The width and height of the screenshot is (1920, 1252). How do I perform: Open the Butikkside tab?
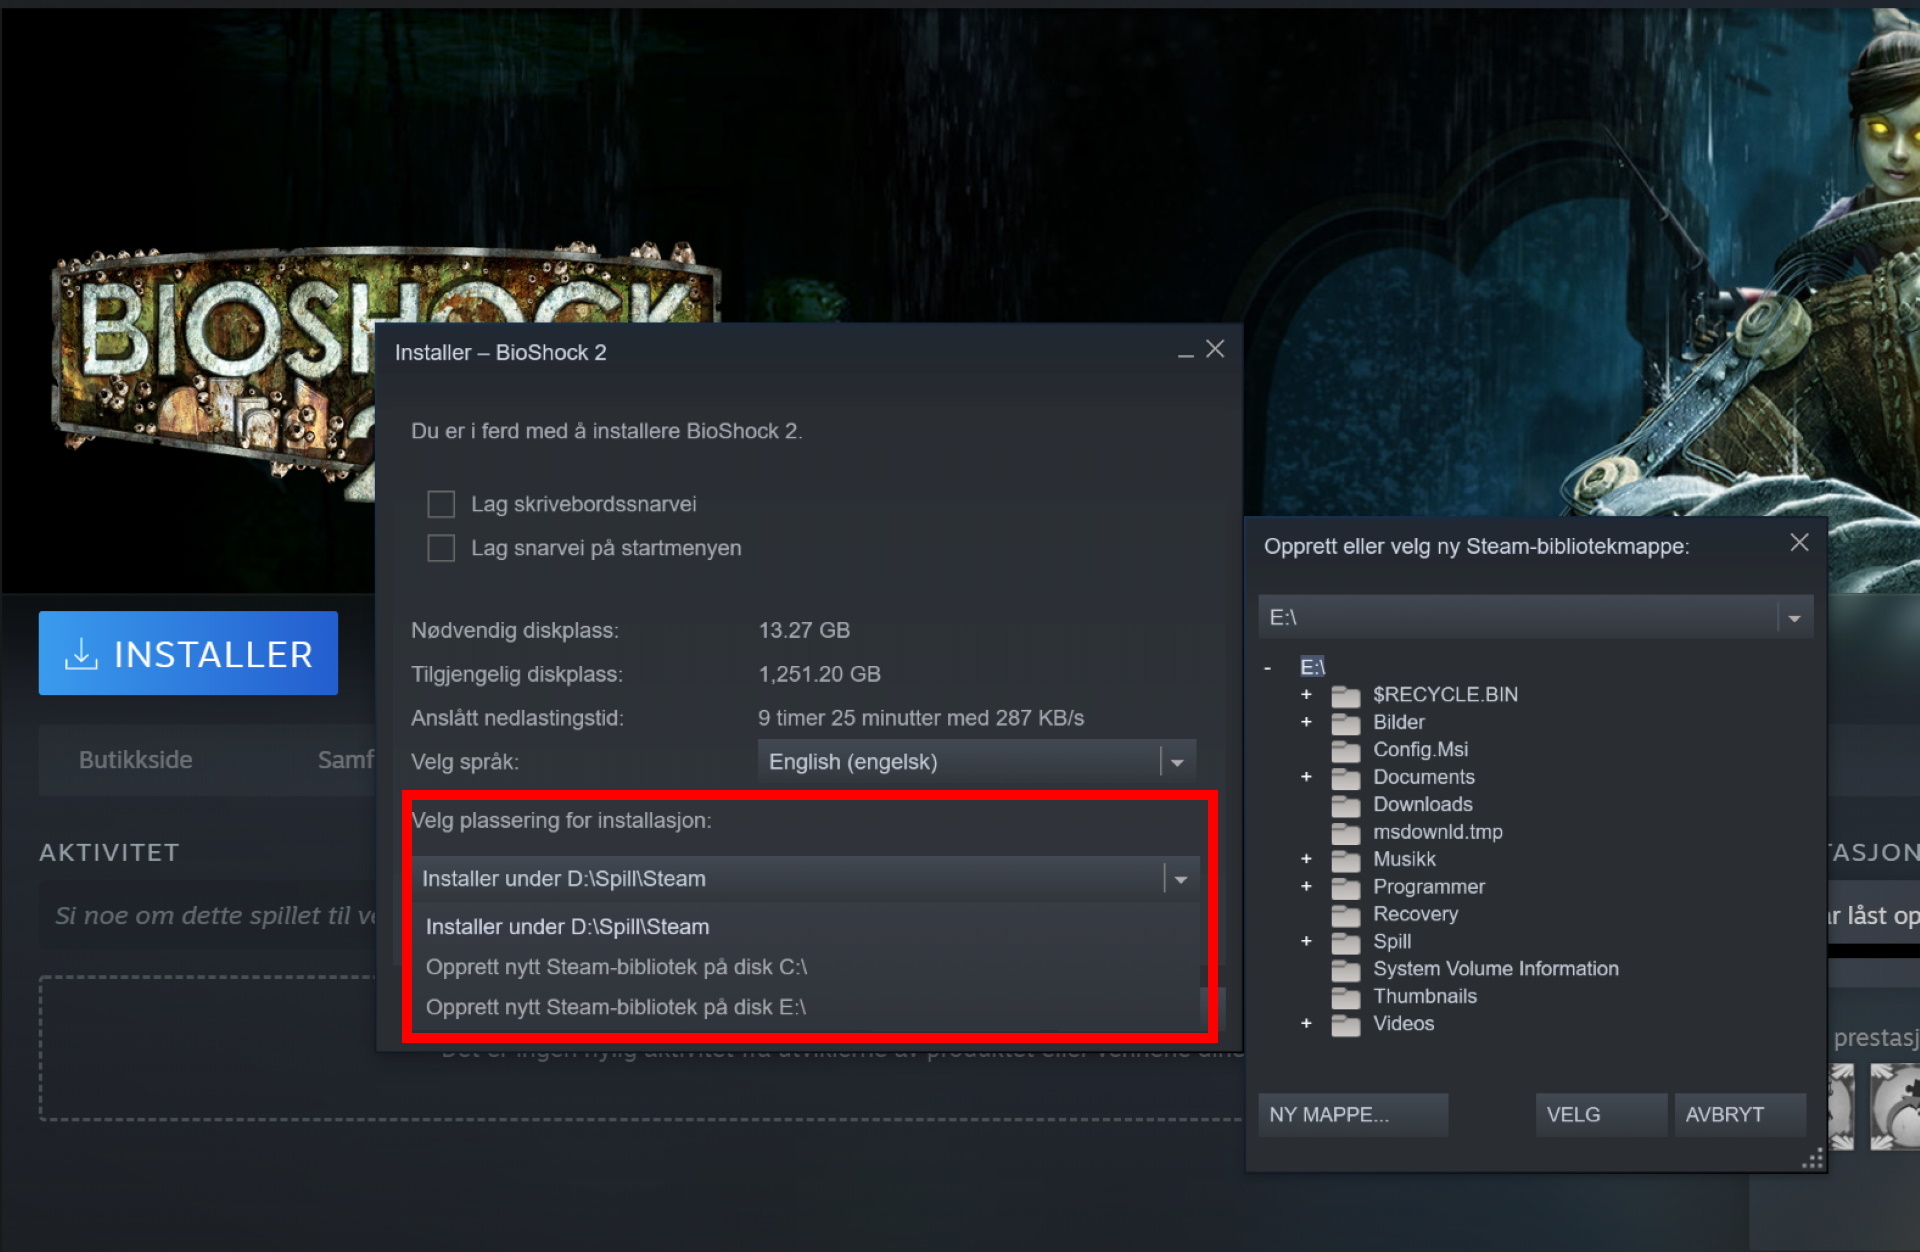[135, 760]
